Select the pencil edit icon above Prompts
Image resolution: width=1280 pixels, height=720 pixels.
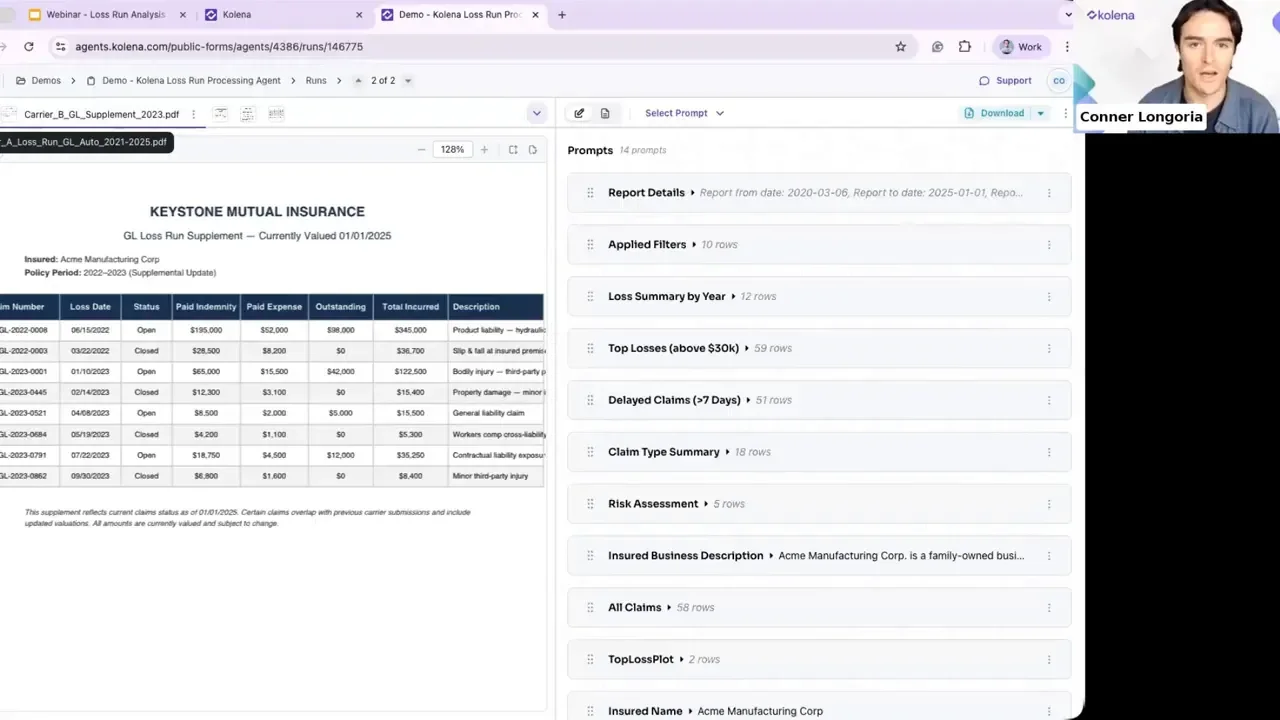coord(579,113)
